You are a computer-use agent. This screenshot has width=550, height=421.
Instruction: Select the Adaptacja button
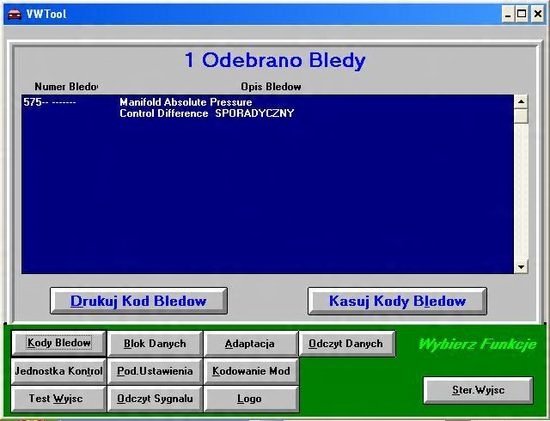tap(250, 343)
